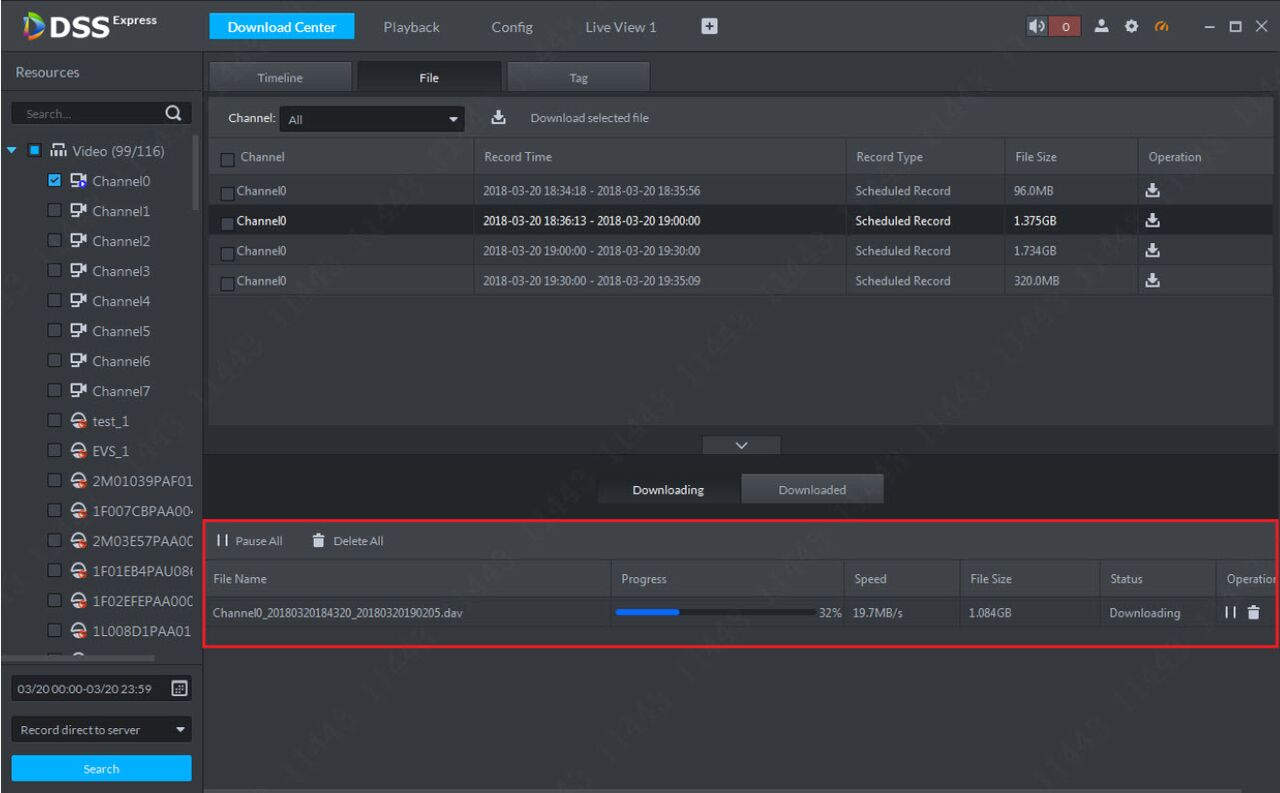The height and width of the screenshot is (793, 1280).
Task: Switch to the Timeline tab
Action: 280,78
